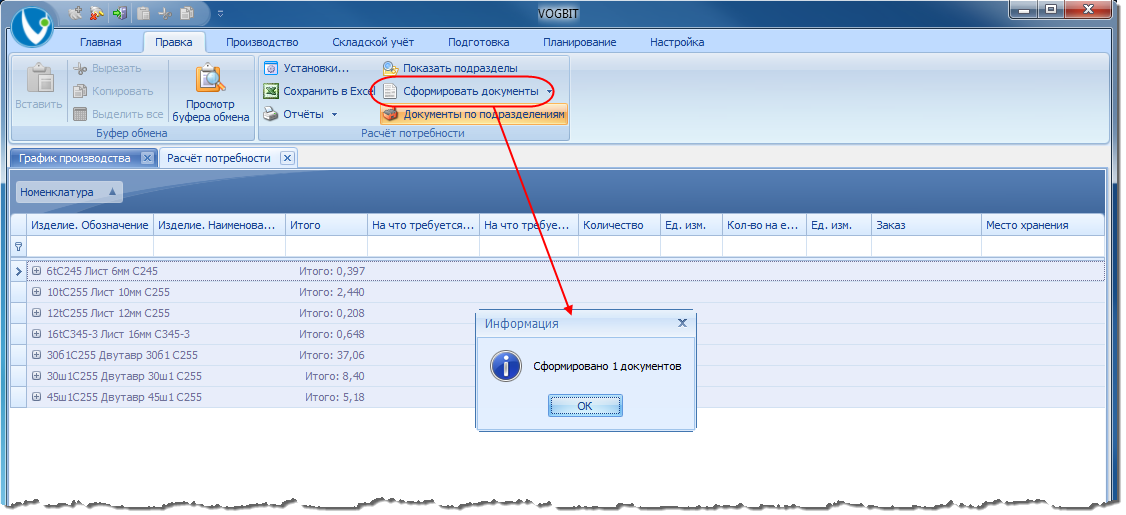This screenshot has height=515, width=1126.
Task: Select the Расчёт потребности document tab
Action: tap(219, 158)
